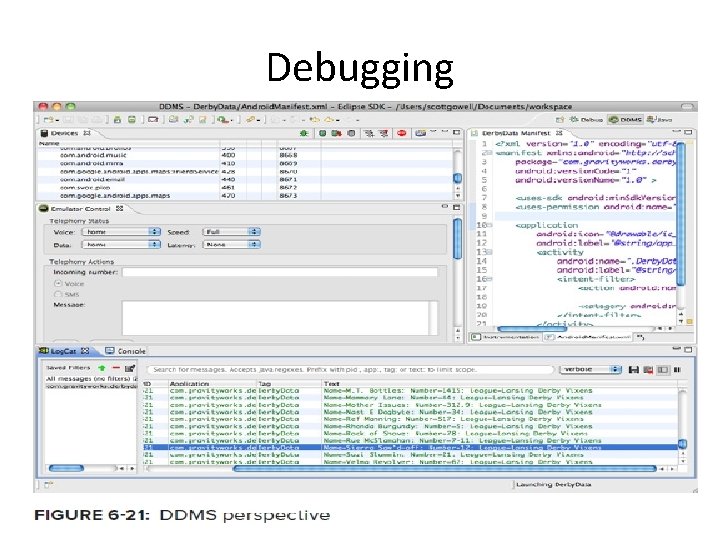Click the Android Virtual Device Manager icon
Viewport: 720px width, 540px height.
[x=132, y=119]
